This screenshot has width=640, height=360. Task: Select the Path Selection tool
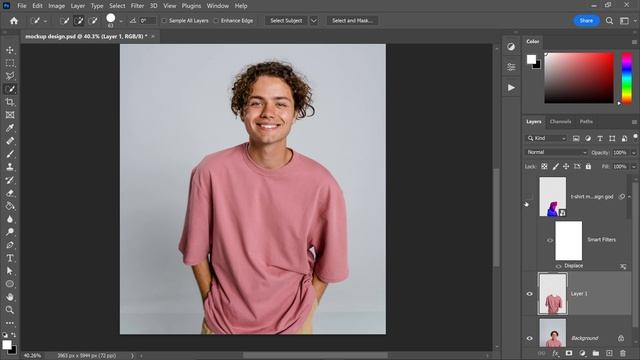coord(10,271)
